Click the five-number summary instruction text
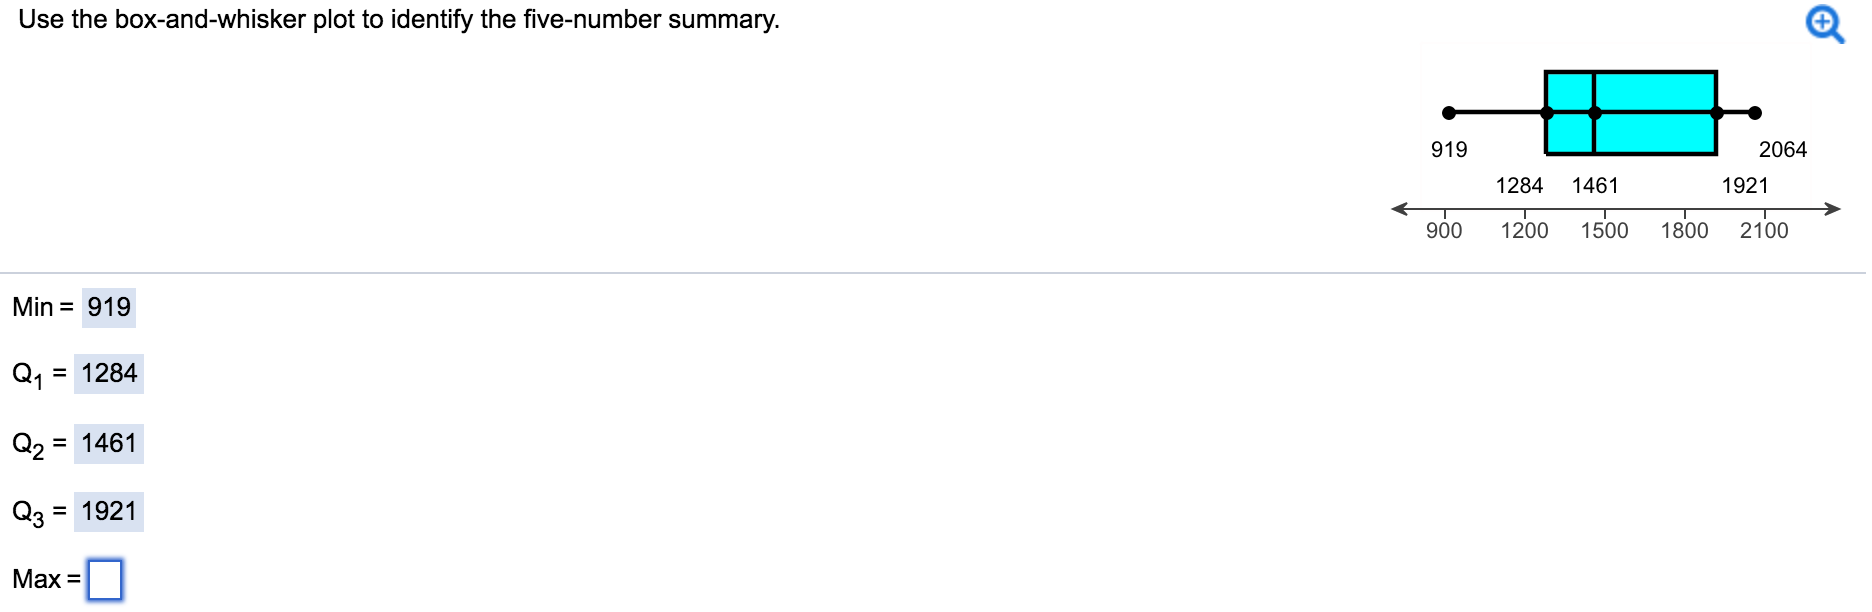 coord(399,20)
